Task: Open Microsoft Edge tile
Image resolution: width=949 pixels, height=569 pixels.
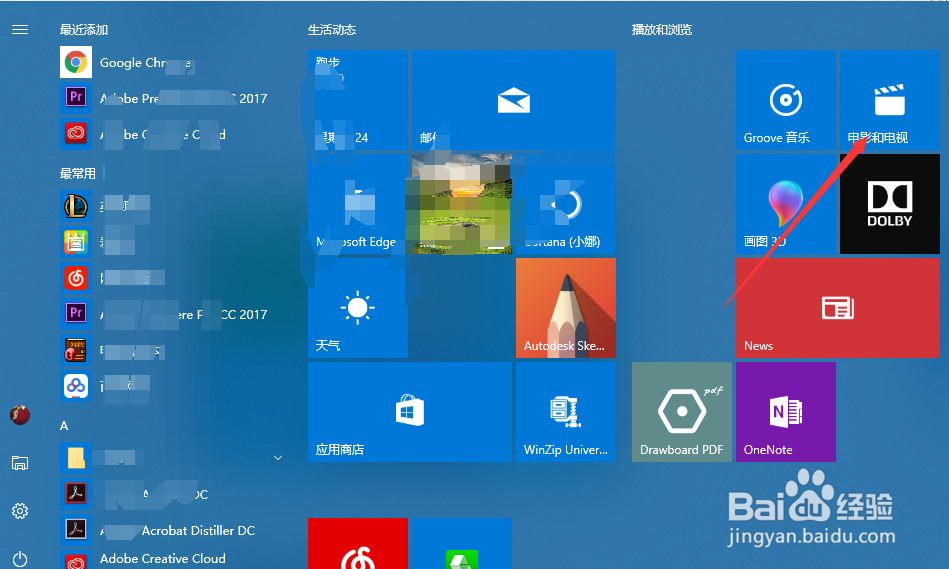Action: pyautogui.click(x=358, y=204)
